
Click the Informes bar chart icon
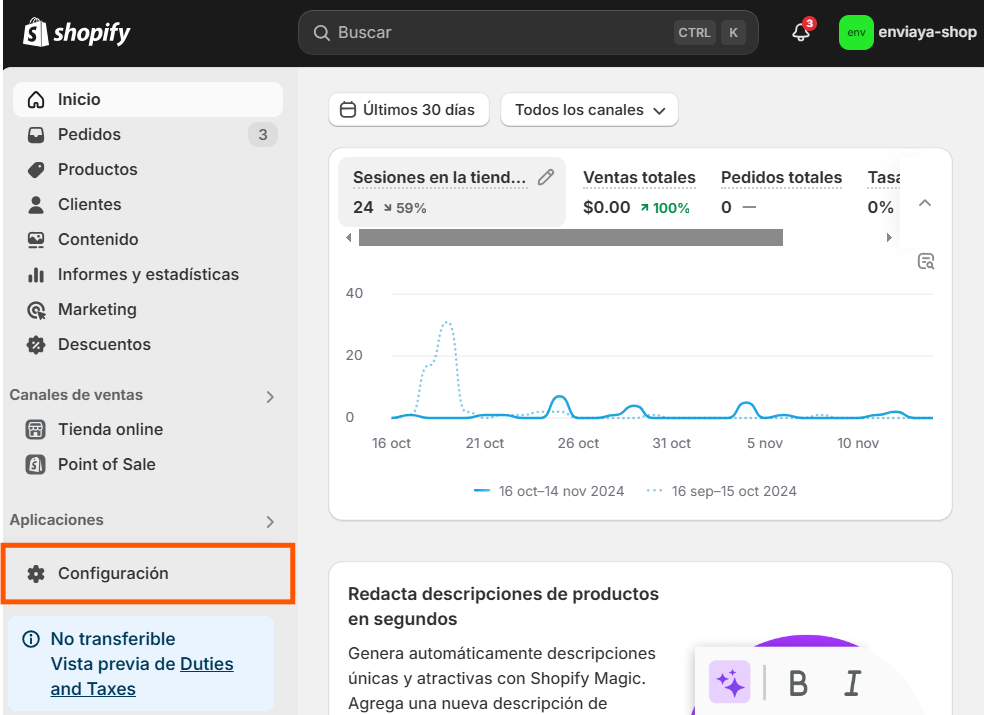tap(36, 275)
